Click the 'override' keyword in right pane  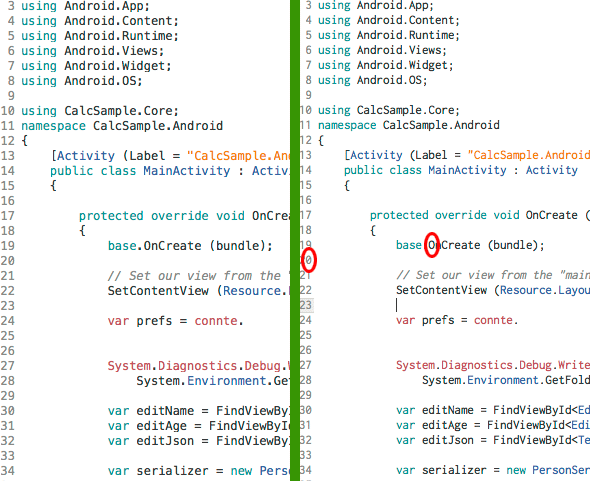(461, 215)
